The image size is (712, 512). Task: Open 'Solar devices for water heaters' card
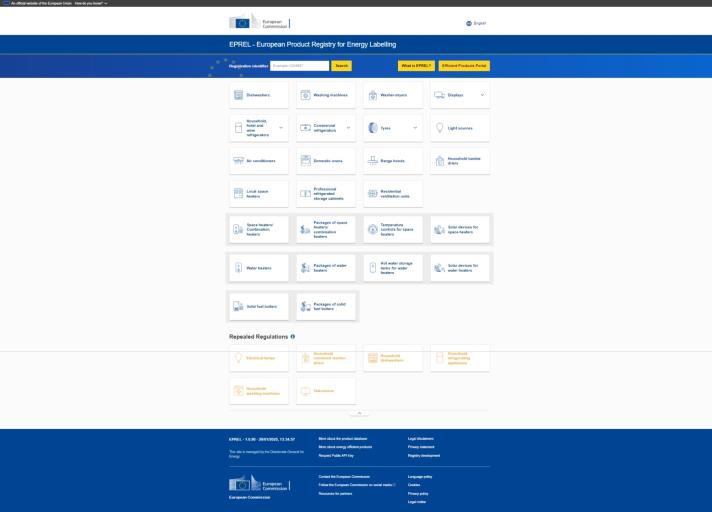click(x=460, y=268)
